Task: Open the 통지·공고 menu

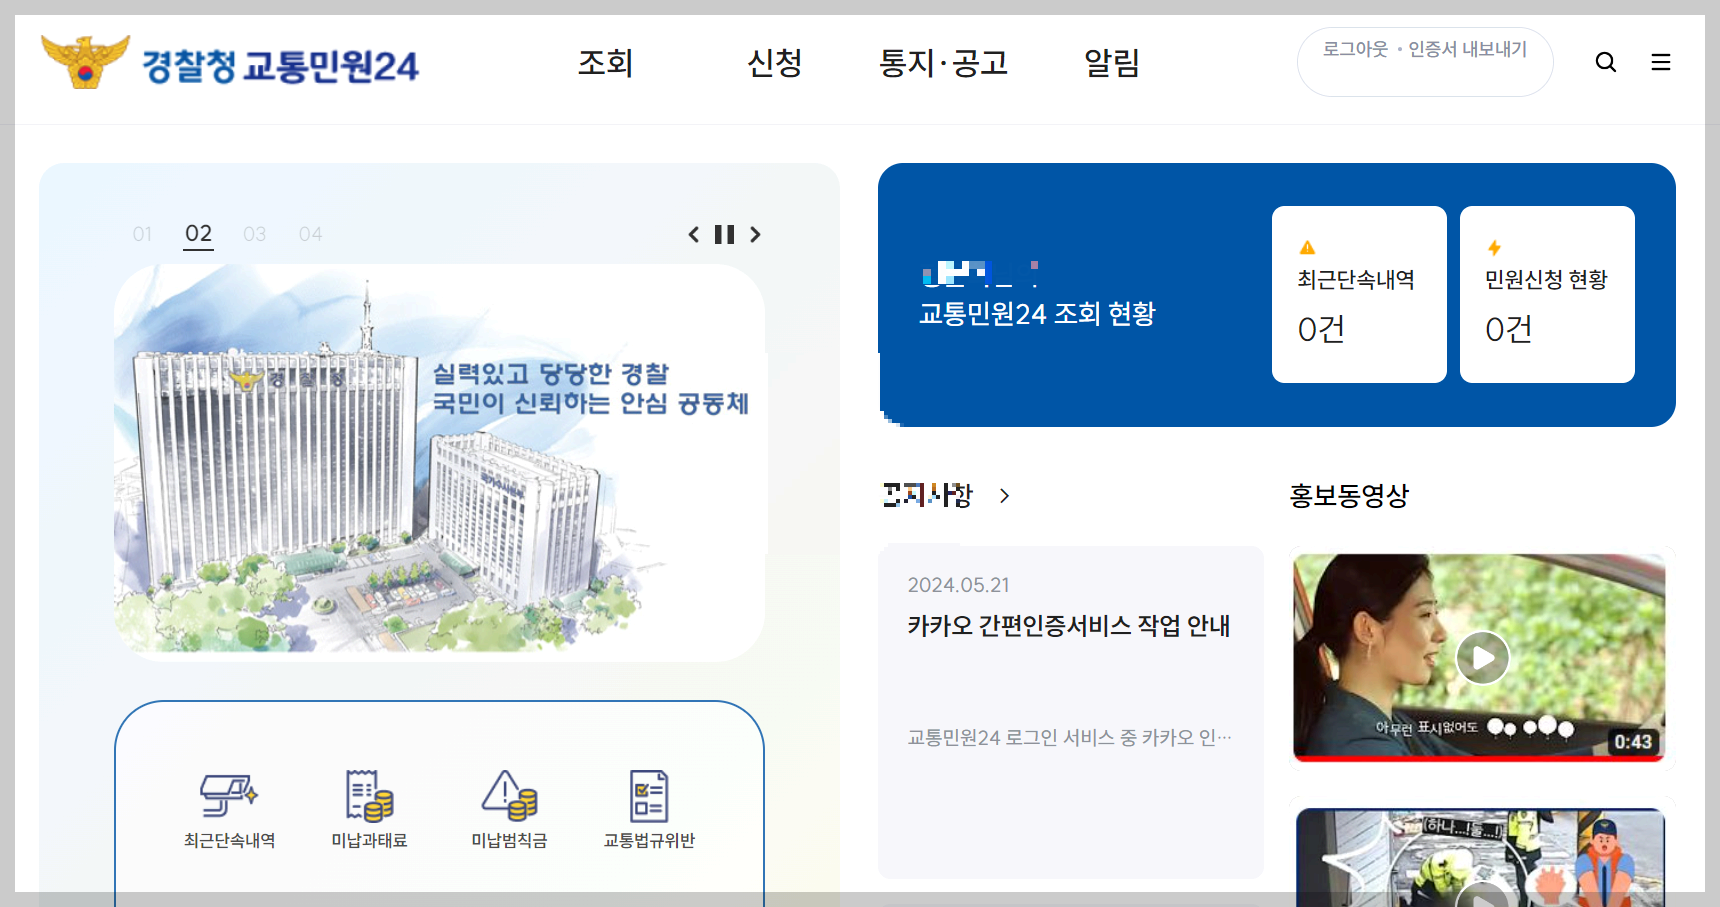Action: [943, 63]
